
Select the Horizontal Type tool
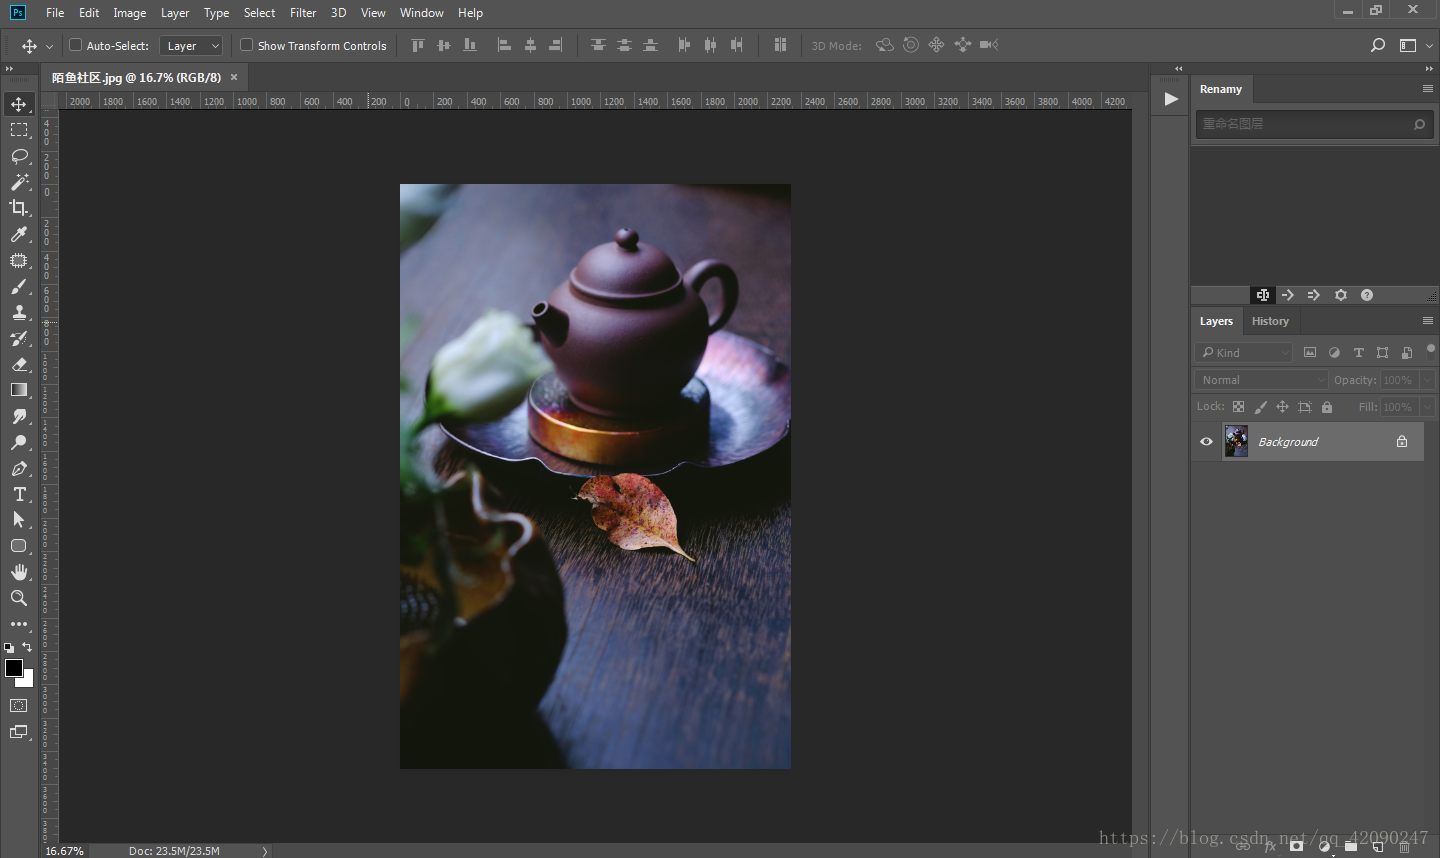tap(19, 494)
